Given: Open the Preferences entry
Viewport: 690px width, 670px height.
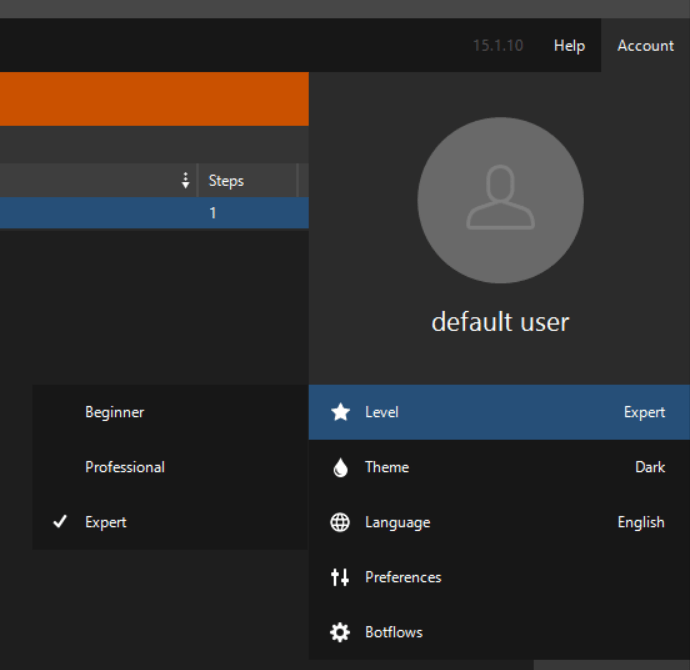Looking at the screenshot, I should pyautogui.click(x=403, y=577).
